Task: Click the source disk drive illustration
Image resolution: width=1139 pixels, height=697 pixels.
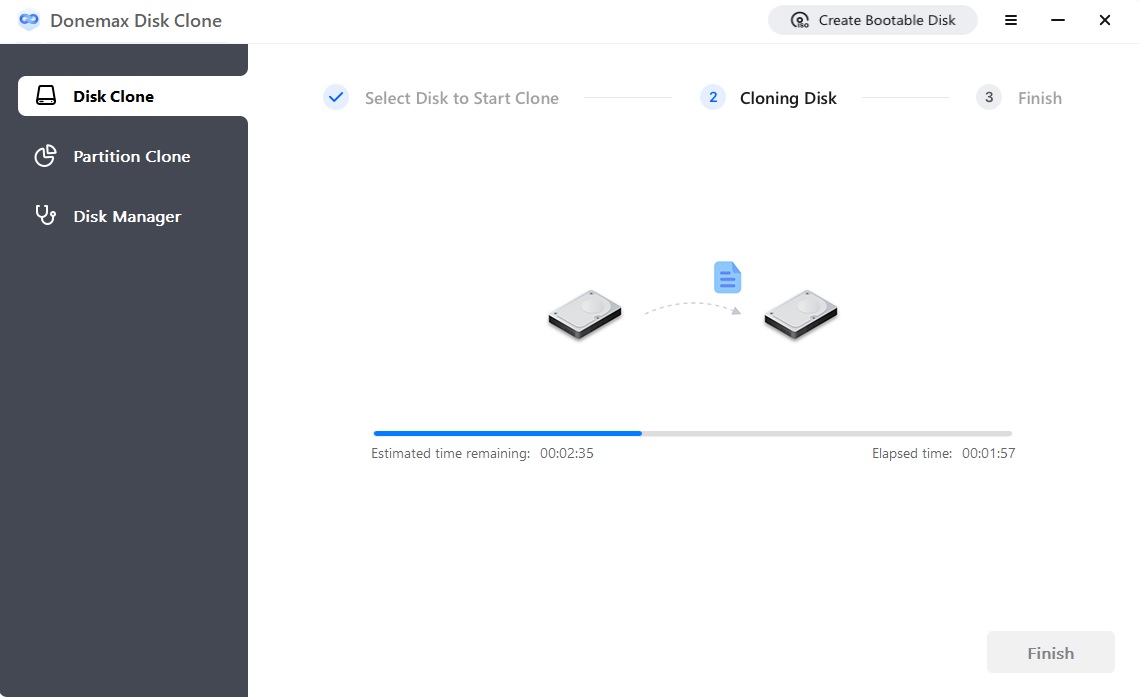Action: [584, 313]
